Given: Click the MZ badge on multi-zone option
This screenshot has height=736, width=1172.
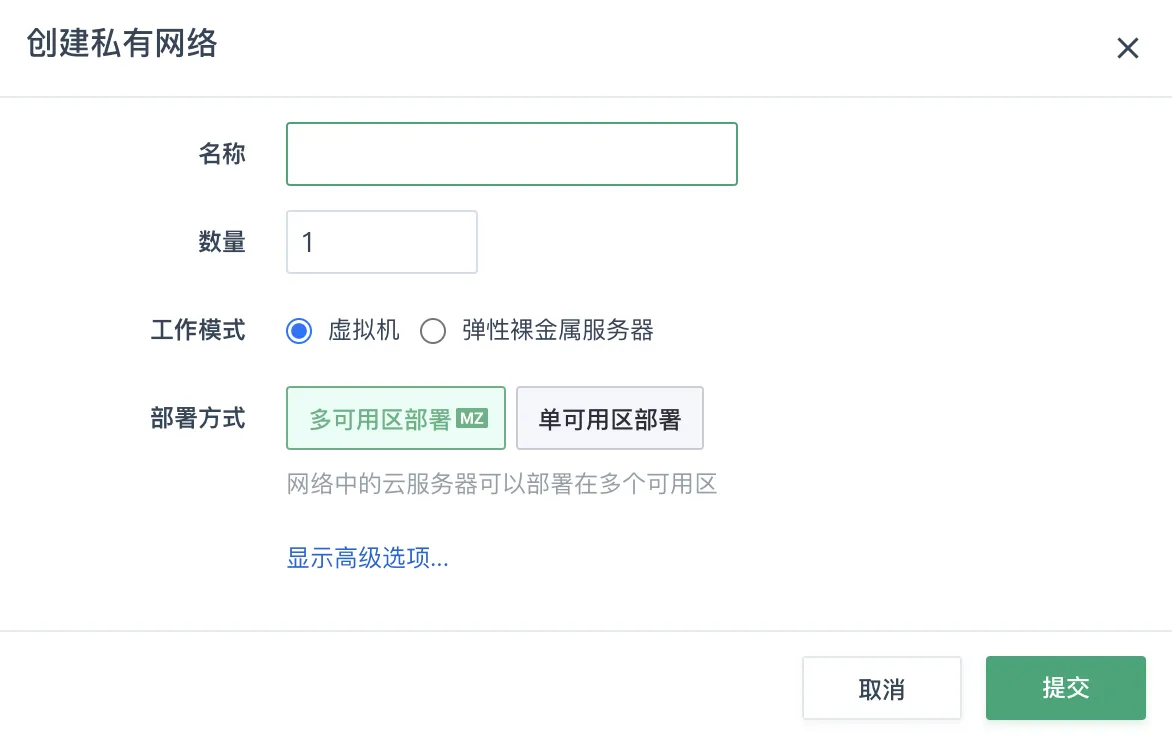Looking at the screenshot, I should 471,418.
